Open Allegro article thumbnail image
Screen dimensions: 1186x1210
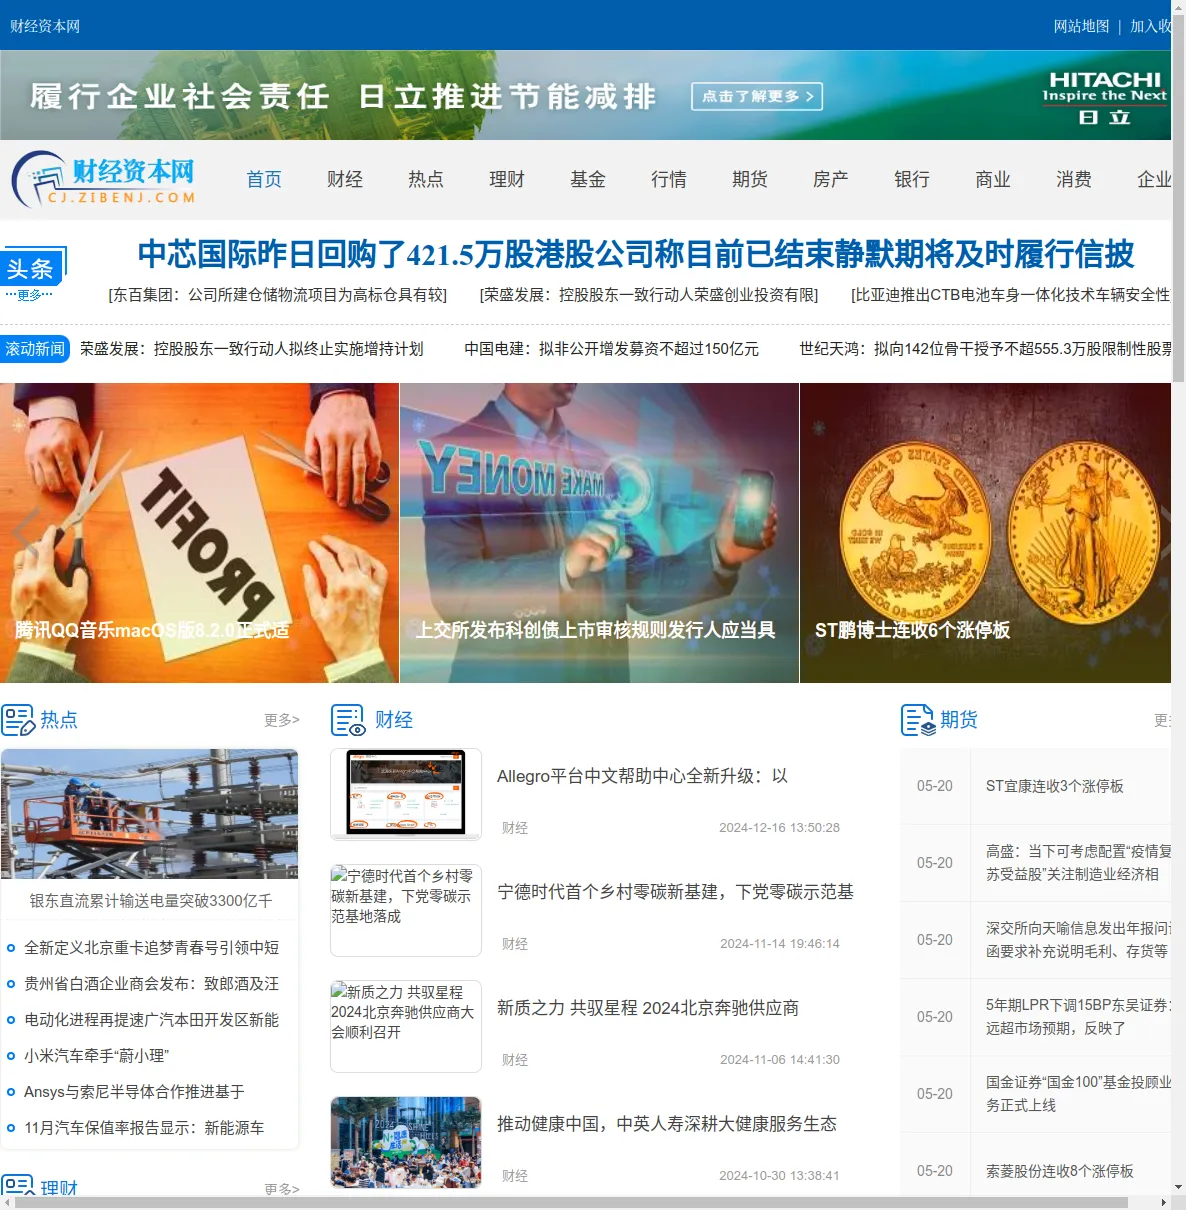tap(406, 794)
